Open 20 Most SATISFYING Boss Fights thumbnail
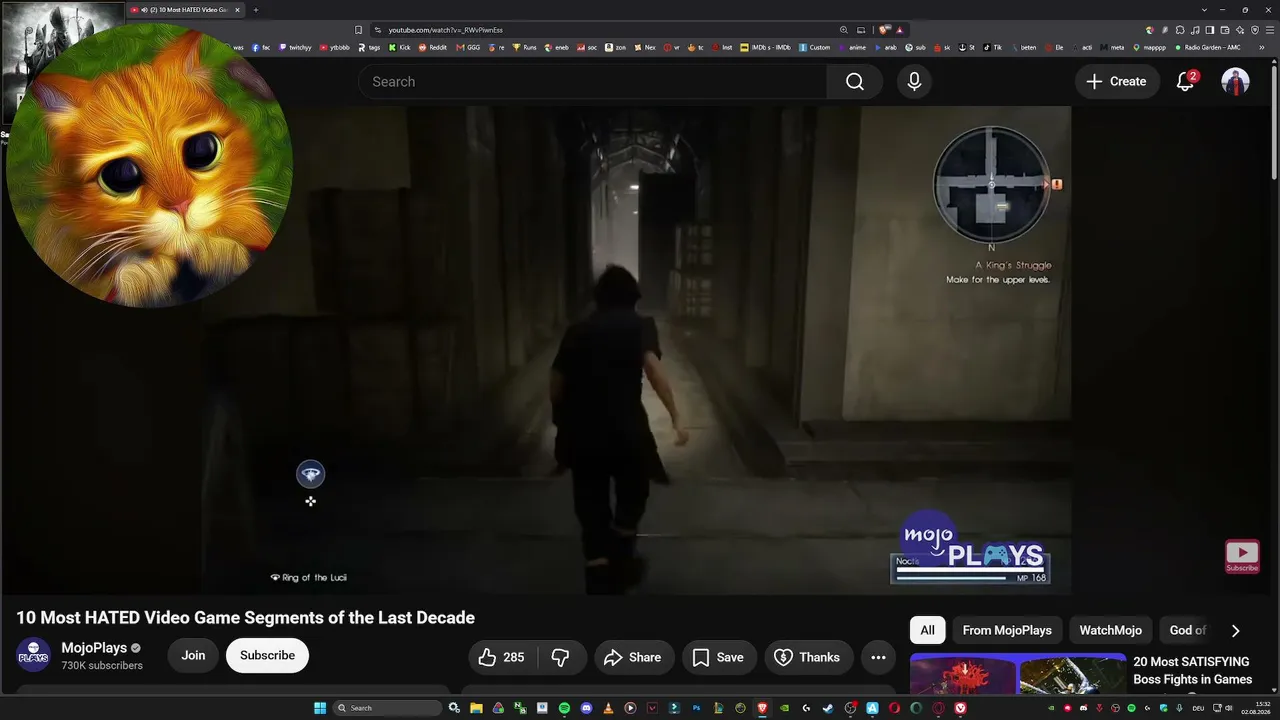Screen dimensions: 1280x720 point(1018,674)
